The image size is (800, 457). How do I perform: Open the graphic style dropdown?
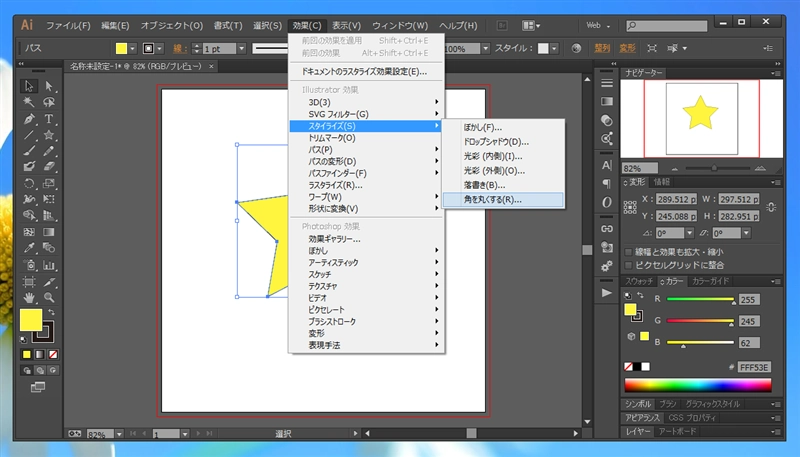(x=555, y=48)
